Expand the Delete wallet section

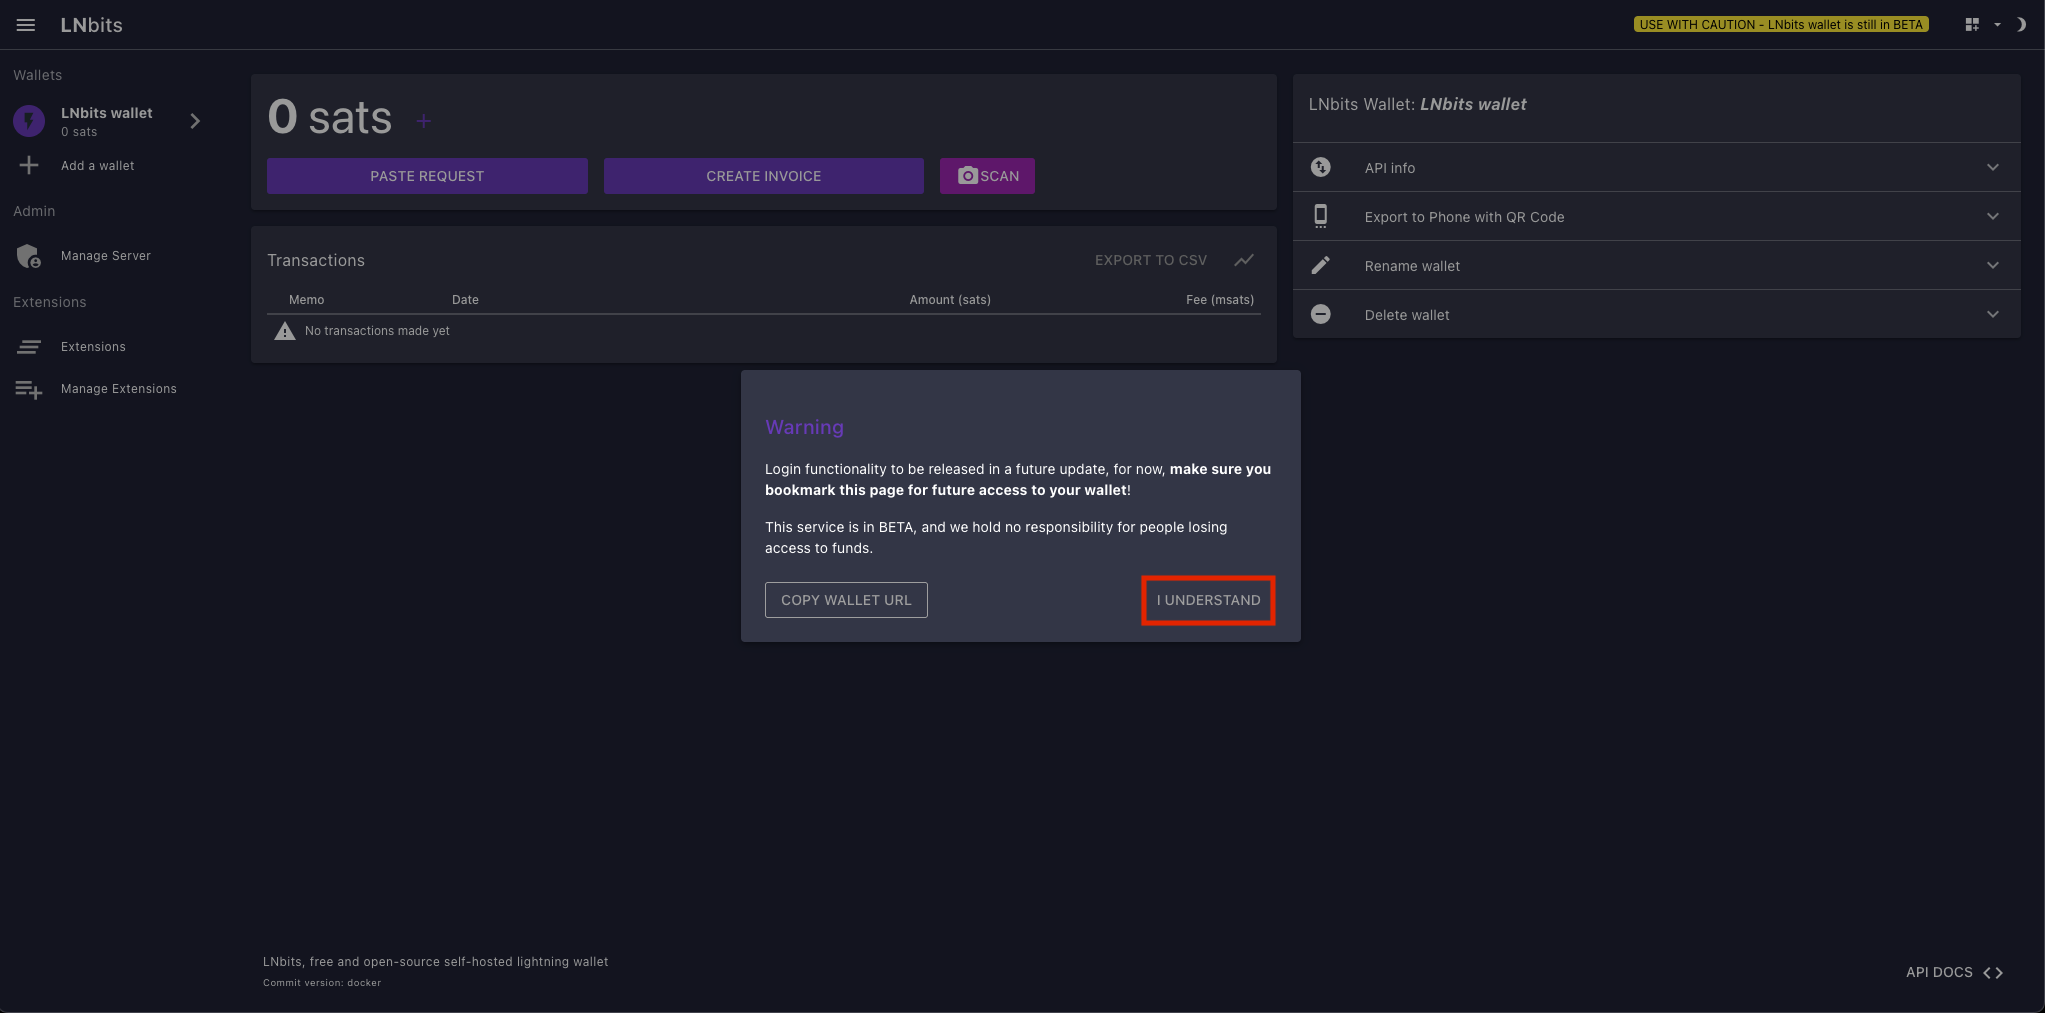[x=1992, y=314]
